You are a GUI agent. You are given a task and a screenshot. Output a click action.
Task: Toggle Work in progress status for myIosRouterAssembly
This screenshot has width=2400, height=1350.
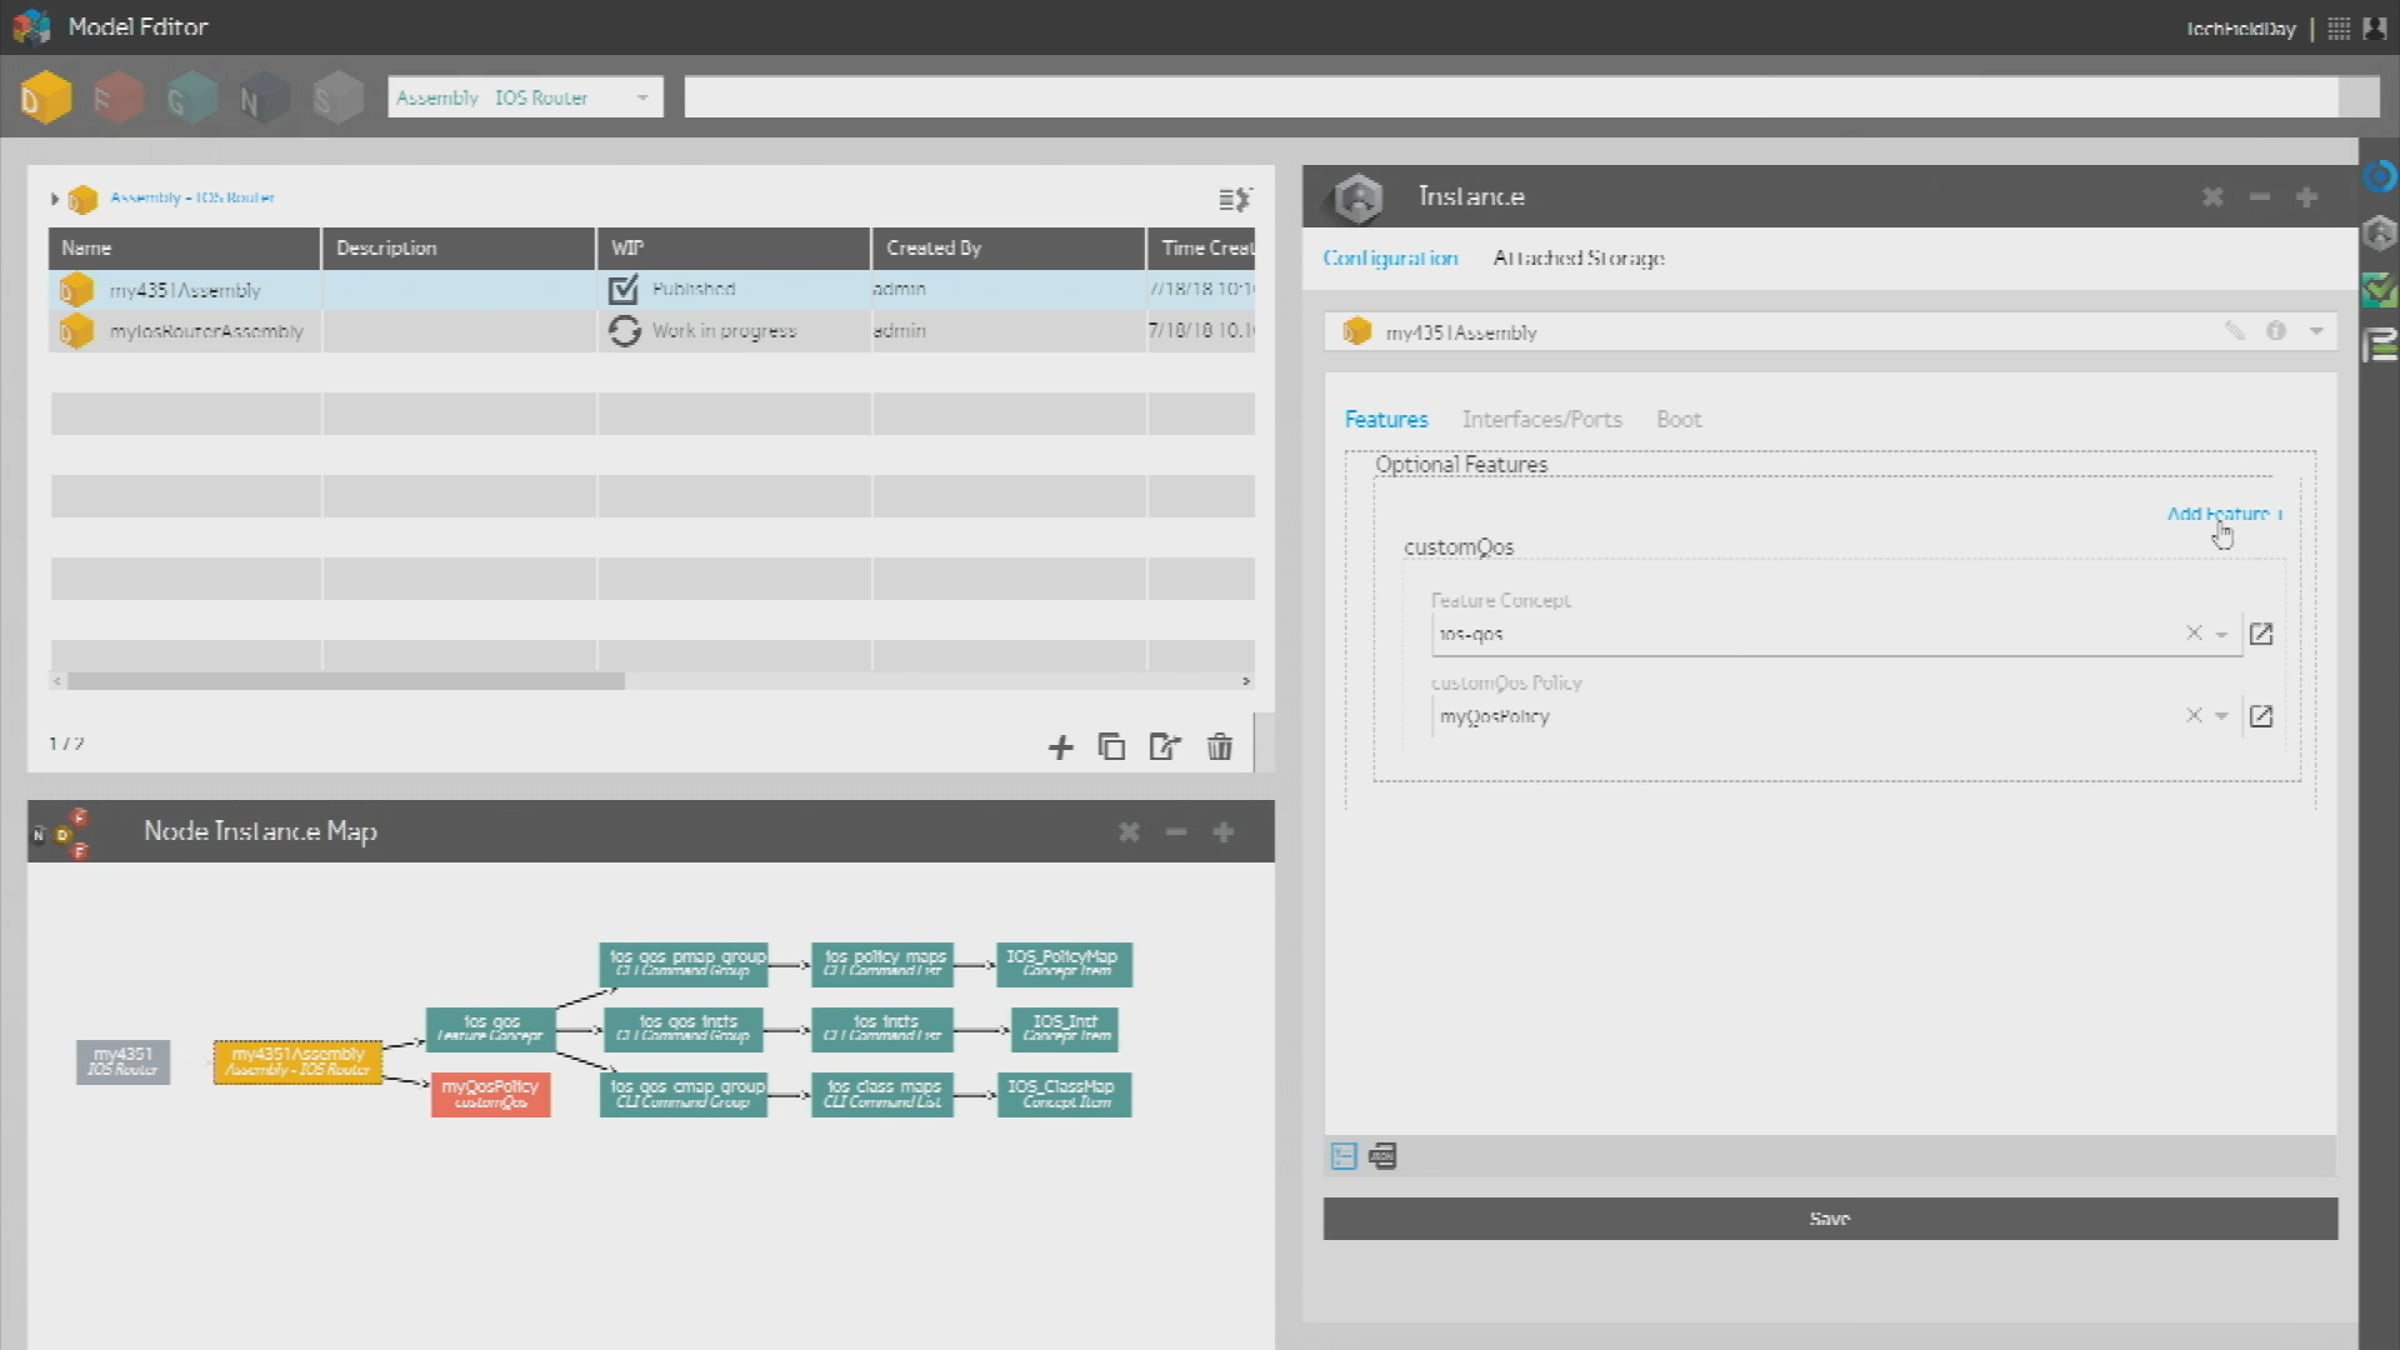click(x=624, y=331)
